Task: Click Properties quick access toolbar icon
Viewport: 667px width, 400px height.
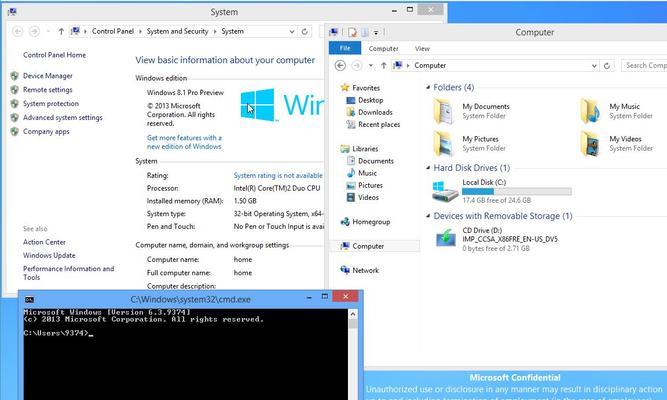Action: pos(352,32)
